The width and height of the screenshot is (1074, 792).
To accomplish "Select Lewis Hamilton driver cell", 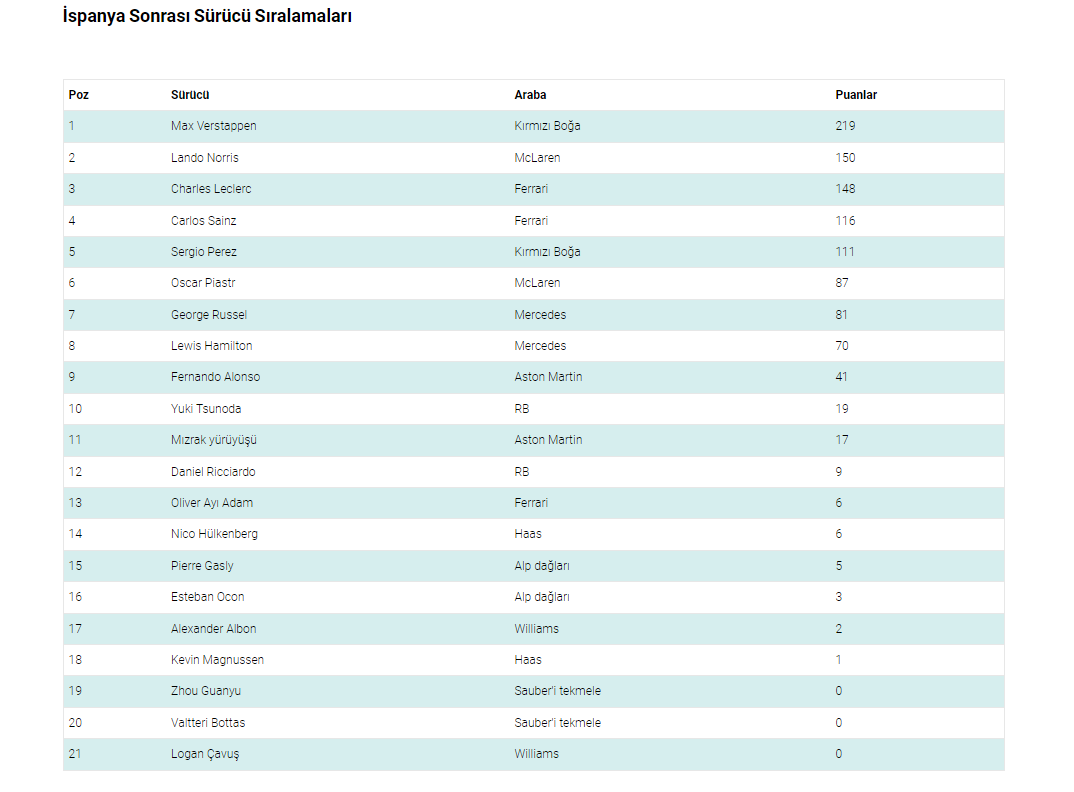I will tap(212, 346).
